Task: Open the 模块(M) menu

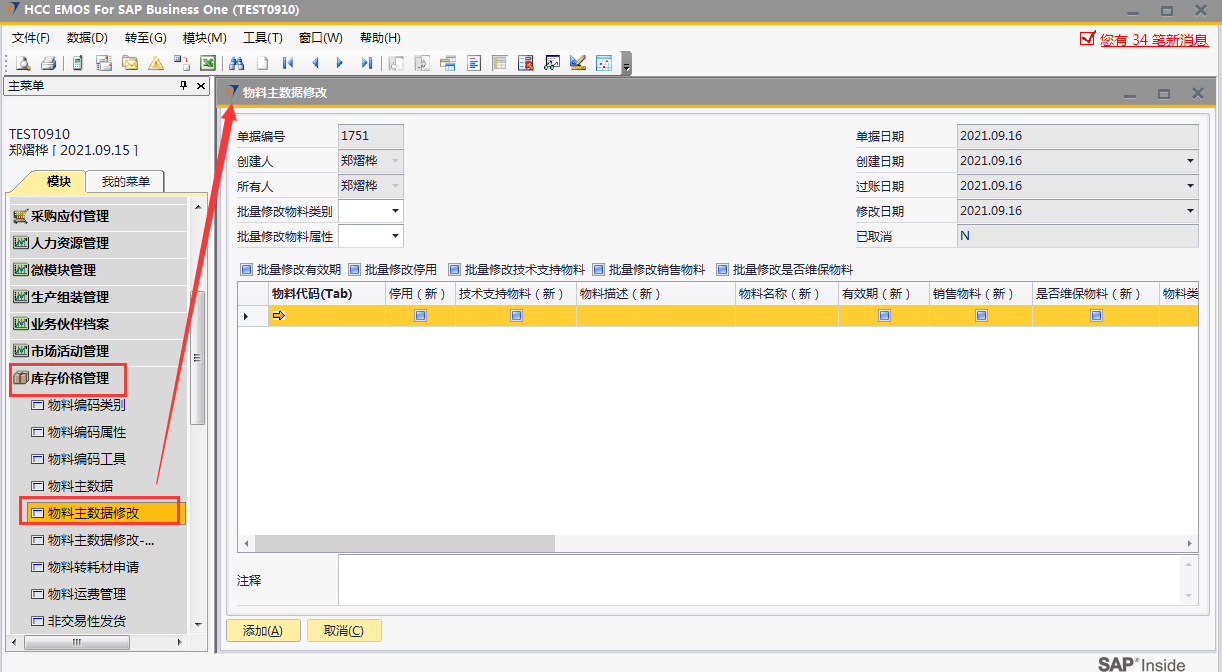Action: coord(204,38)
